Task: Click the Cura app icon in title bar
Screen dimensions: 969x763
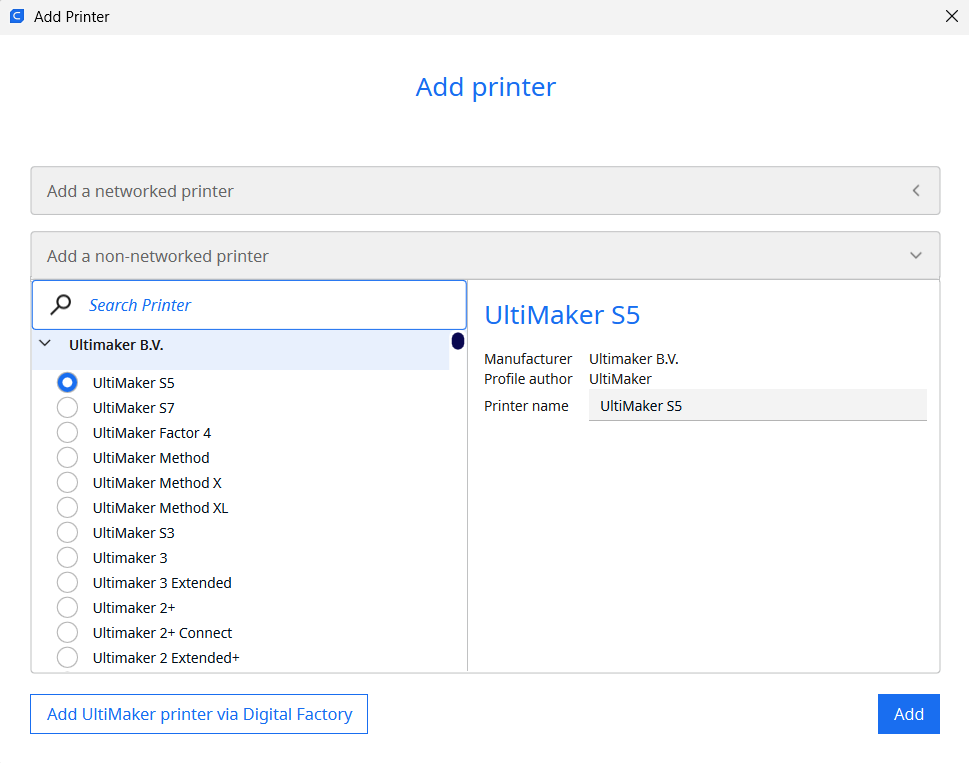Action: (x=16, y=16)
